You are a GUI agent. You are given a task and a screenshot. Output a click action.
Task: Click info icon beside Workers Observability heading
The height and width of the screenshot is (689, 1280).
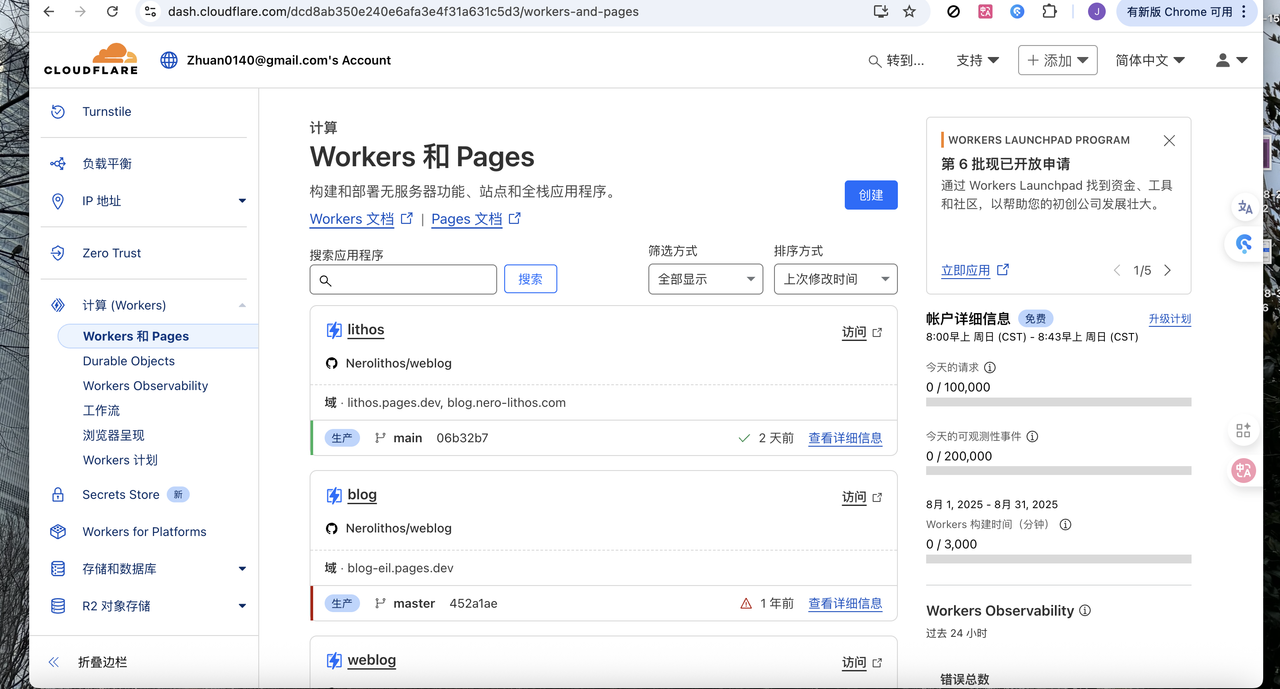(1085, 610)
